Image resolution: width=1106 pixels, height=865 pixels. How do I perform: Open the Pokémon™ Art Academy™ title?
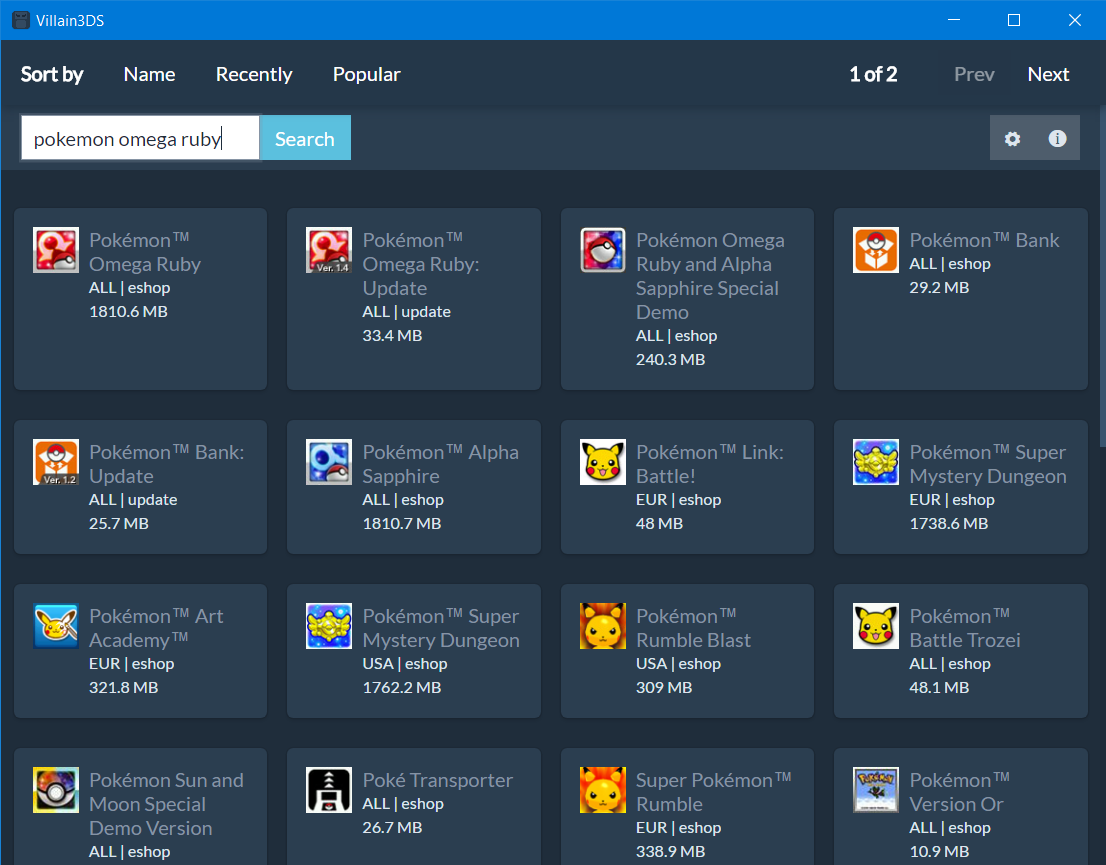point(156,628)
